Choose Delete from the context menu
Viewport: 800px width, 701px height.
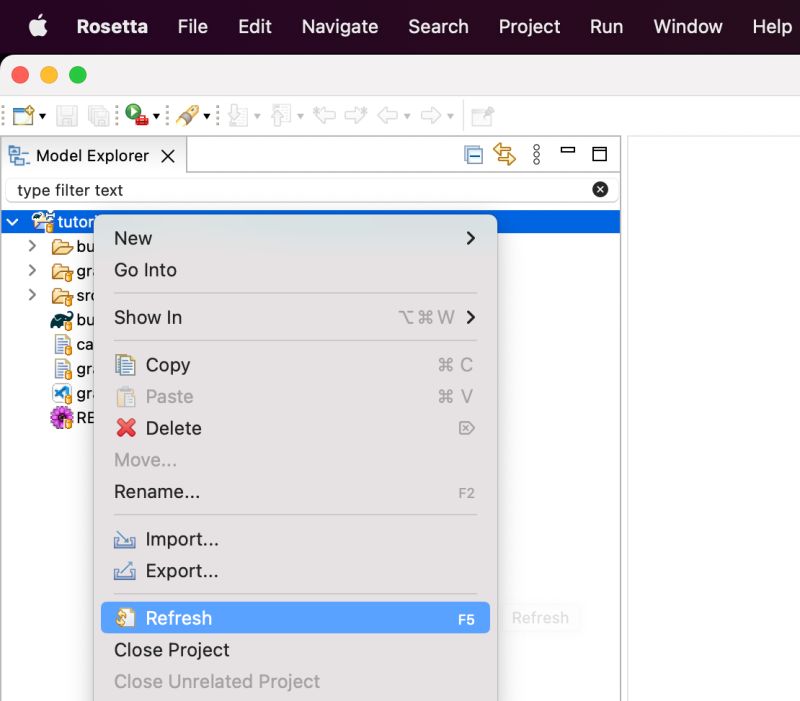click(x=295, y=428)
